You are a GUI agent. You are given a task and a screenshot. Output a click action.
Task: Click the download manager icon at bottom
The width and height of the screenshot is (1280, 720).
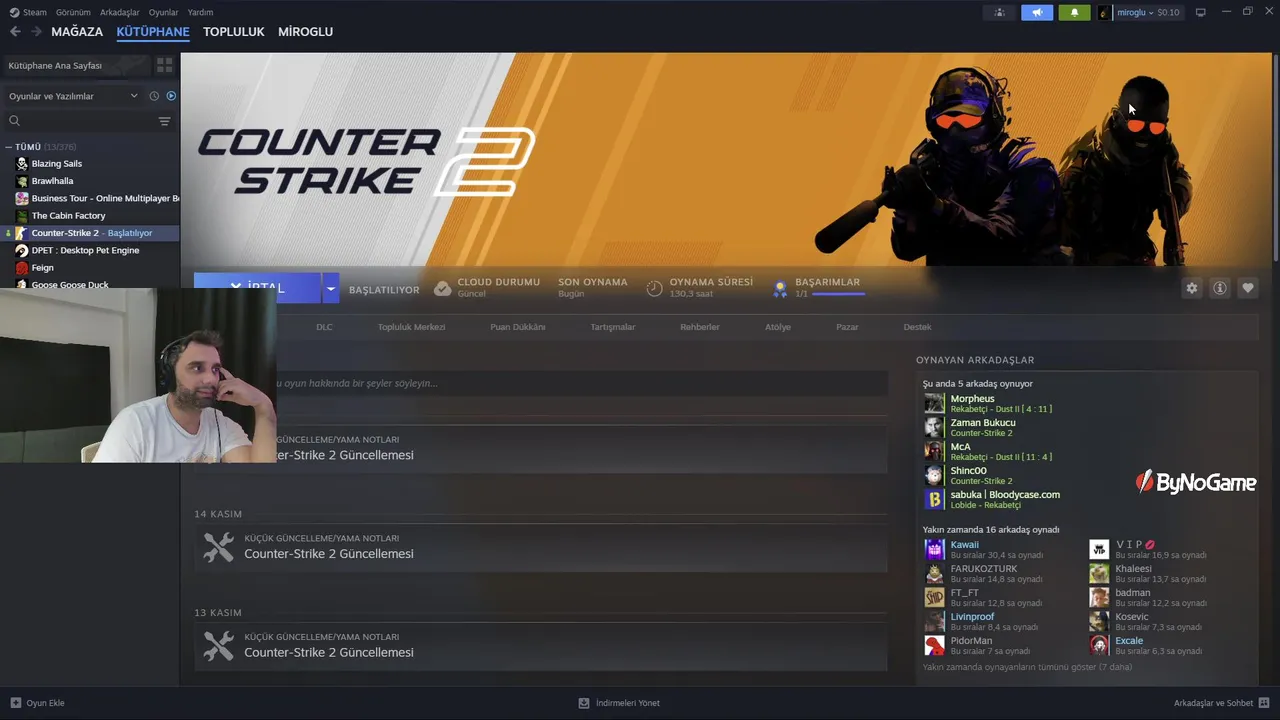click(584, 703)
